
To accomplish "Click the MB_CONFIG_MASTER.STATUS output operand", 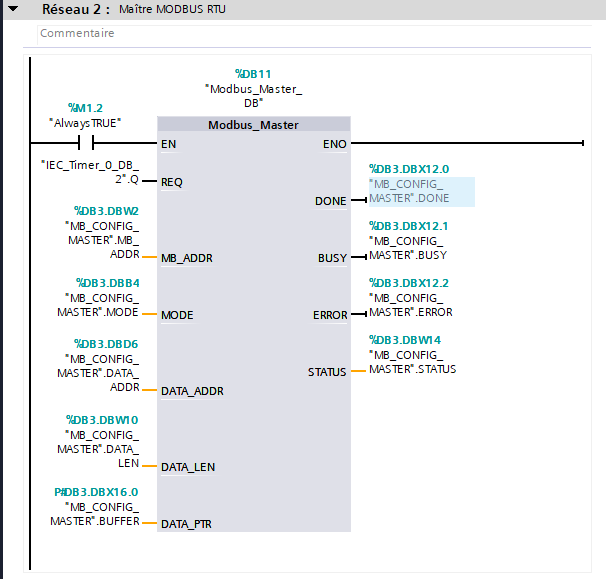I will click(x=412, y=361).
